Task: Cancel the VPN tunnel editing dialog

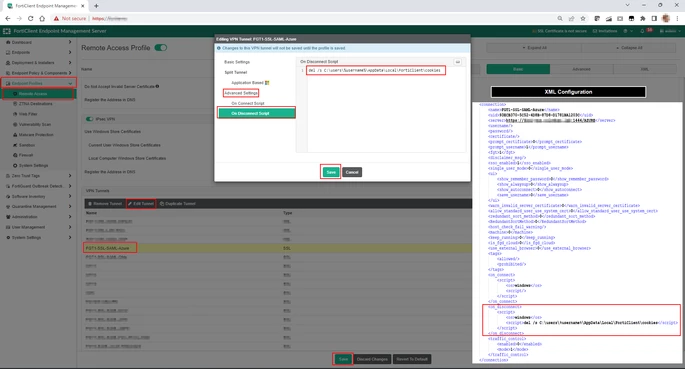Action: tap(352, 172)
